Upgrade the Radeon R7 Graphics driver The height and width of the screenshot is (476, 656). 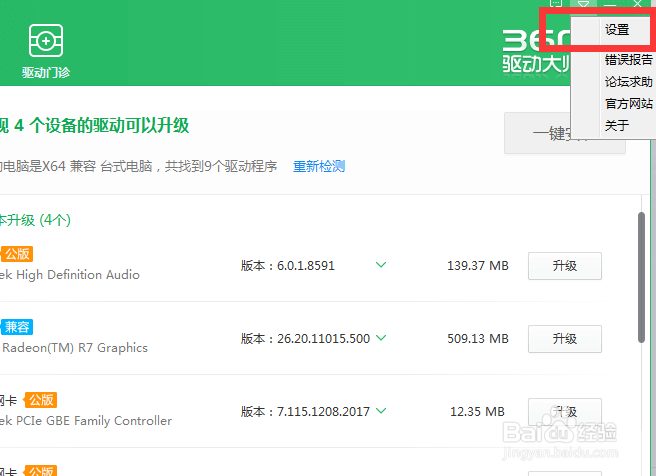point(565,338)
